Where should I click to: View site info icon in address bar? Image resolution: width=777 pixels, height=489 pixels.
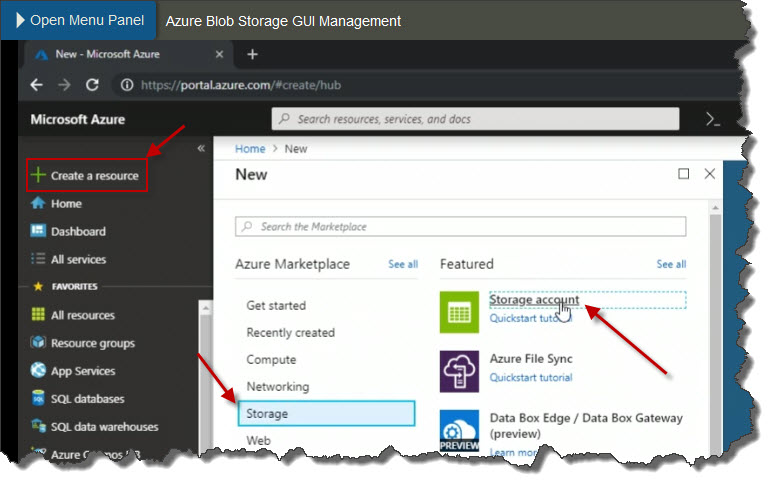(127, 85)
